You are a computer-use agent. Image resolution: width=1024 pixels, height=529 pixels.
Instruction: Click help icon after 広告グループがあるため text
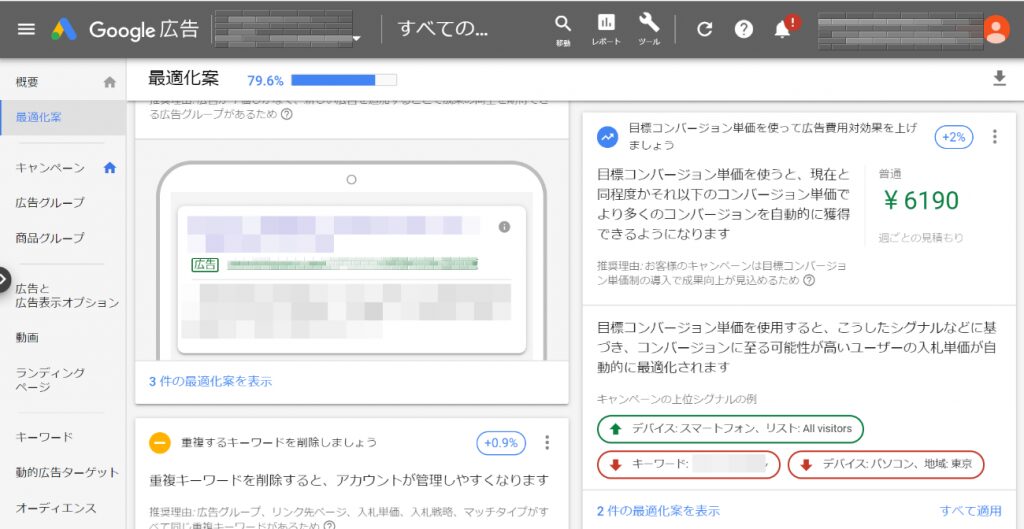point(286,114)
